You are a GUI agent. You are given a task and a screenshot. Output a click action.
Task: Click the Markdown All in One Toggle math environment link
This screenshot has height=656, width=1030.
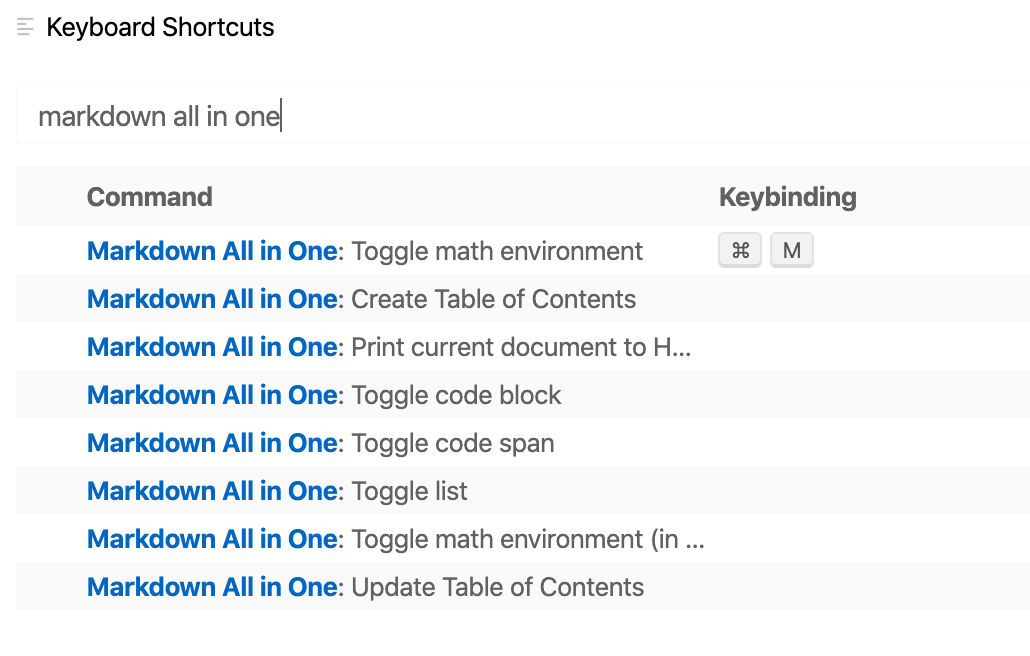pyautogui.click(x=211, y=251)
